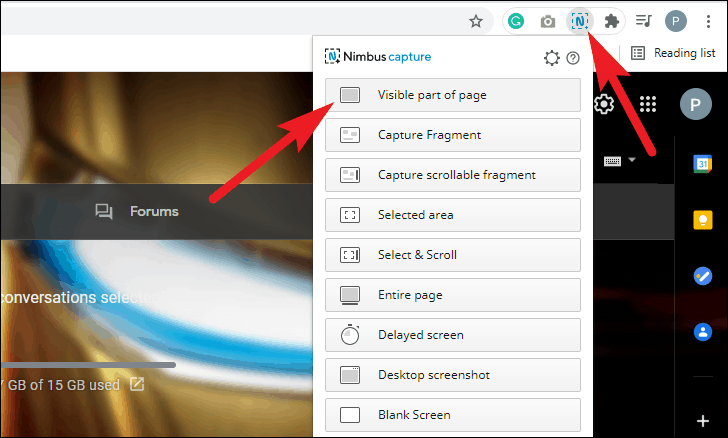Open the Reading list
Screen dimensions: 728x438
coord(673,53)
